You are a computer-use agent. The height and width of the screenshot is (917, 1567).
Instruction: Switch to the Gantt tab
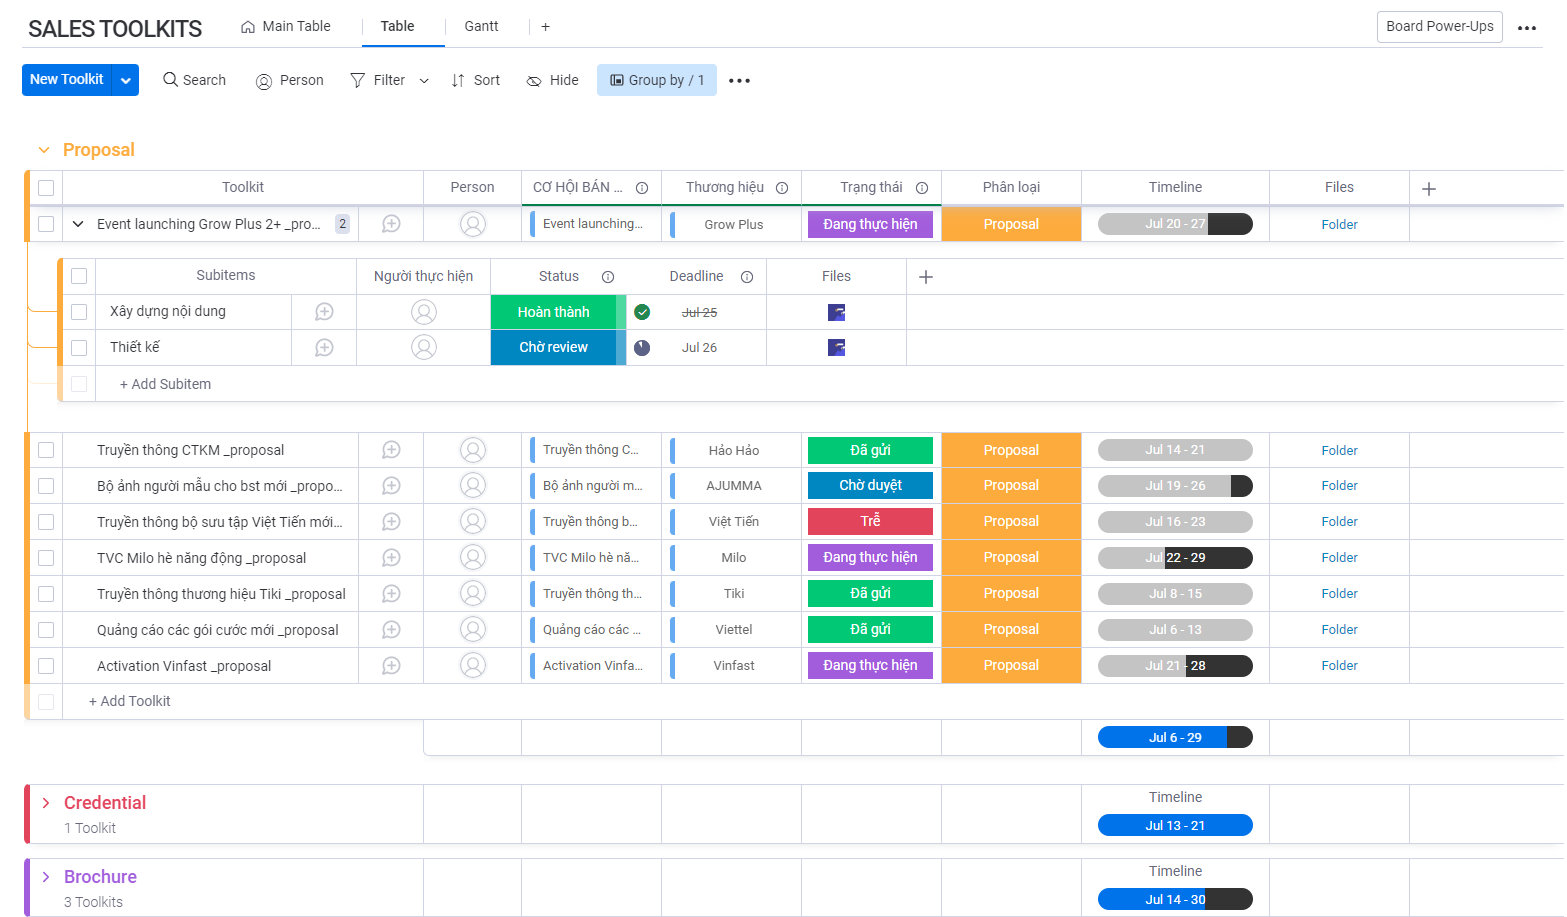click(481, 27)
